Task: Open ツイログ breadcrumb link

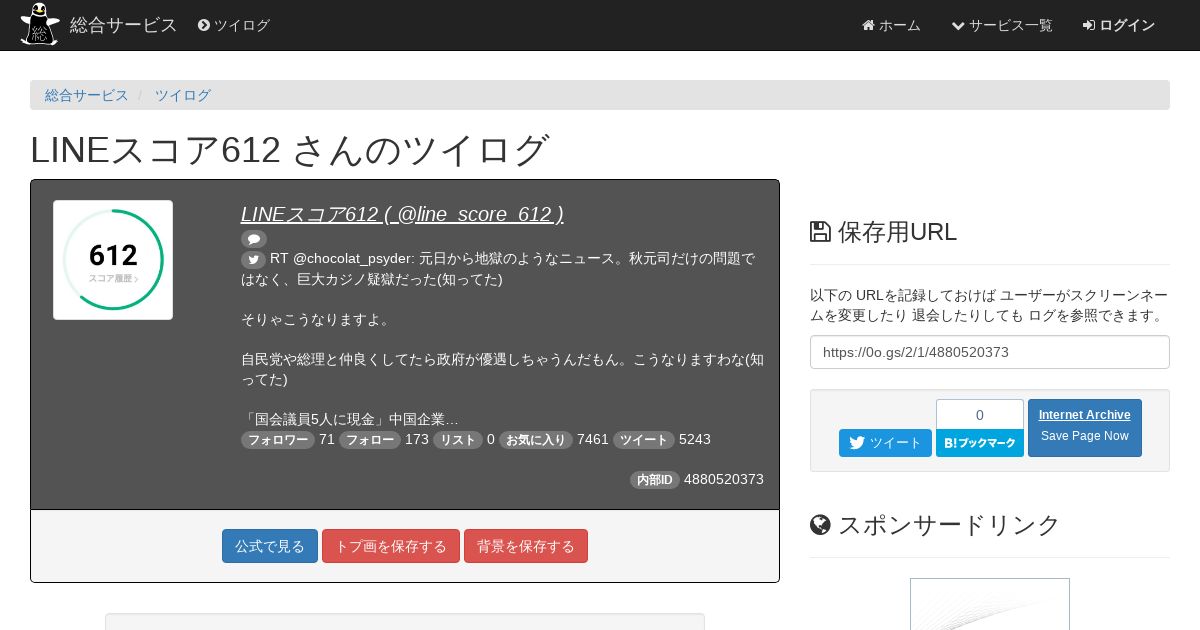Action: (x=183, y=95)
